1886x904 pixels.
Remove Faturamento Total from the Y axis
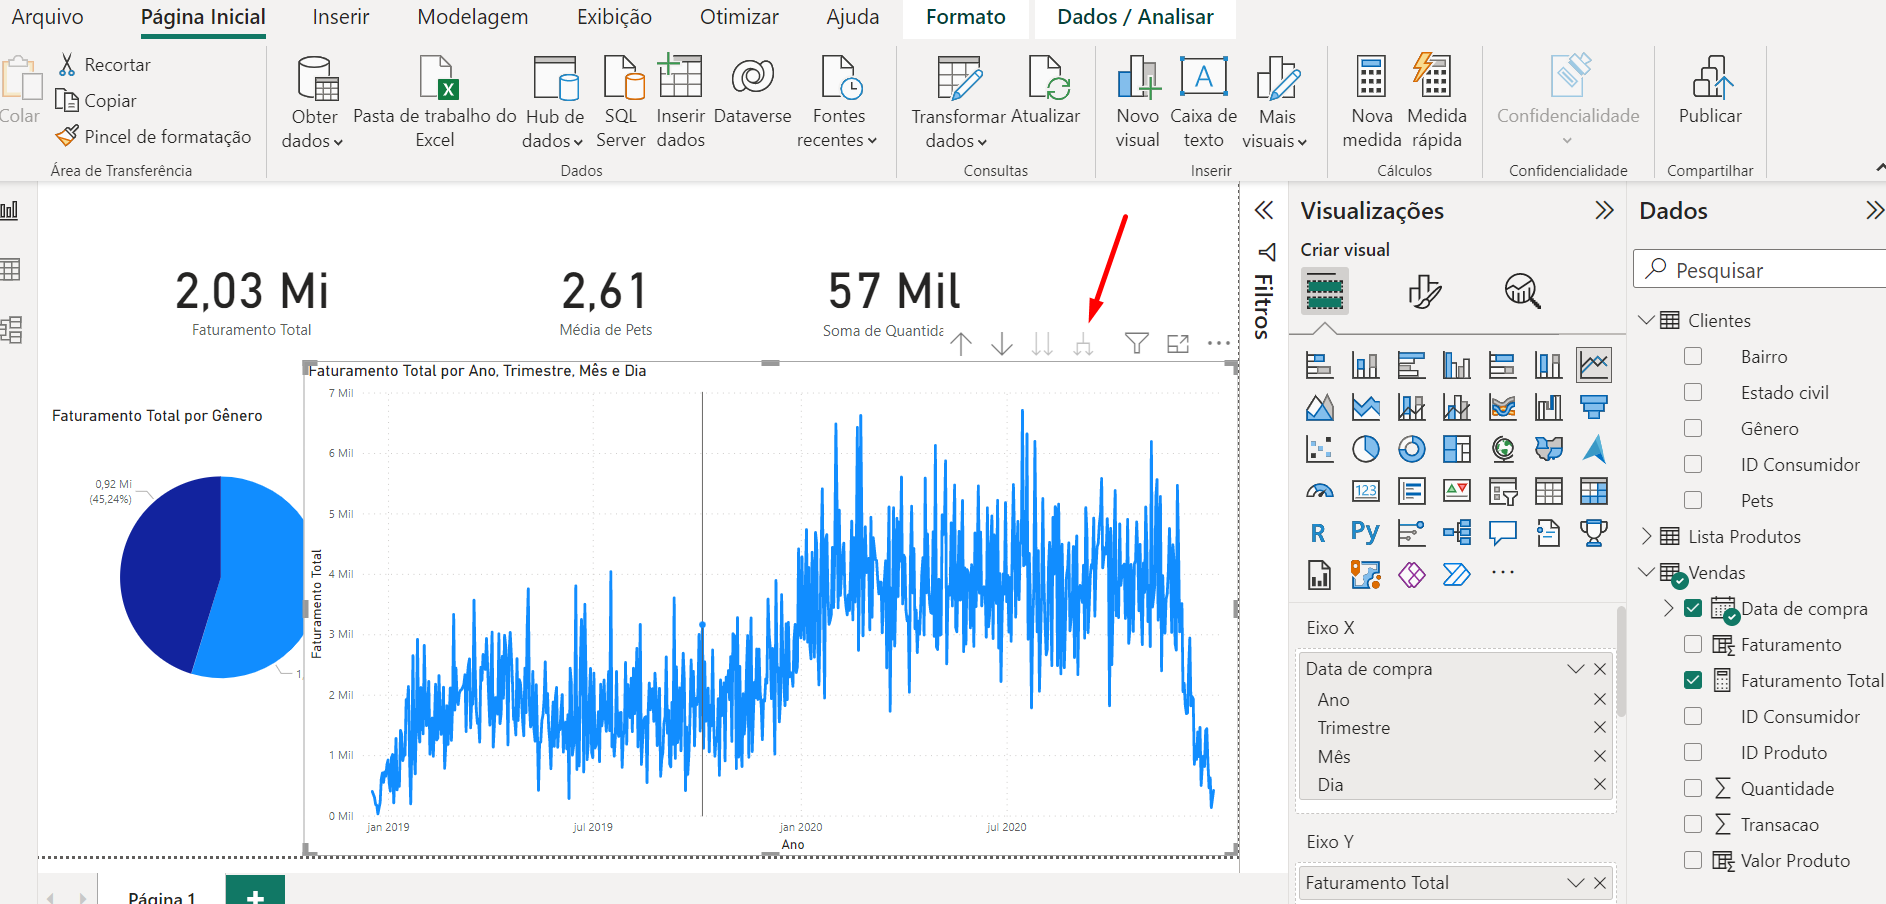pos(1599,883)
